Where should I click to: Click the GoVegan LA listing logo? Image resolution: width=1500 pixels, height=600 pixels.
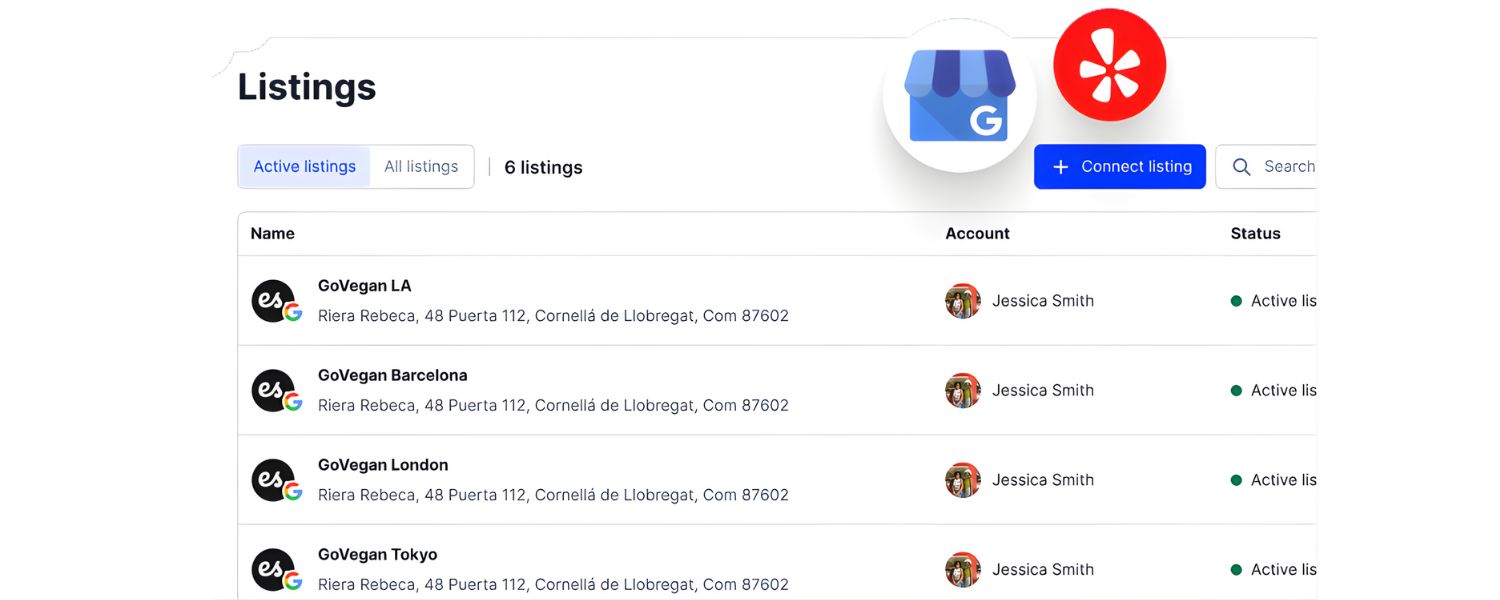pos(274,301)
